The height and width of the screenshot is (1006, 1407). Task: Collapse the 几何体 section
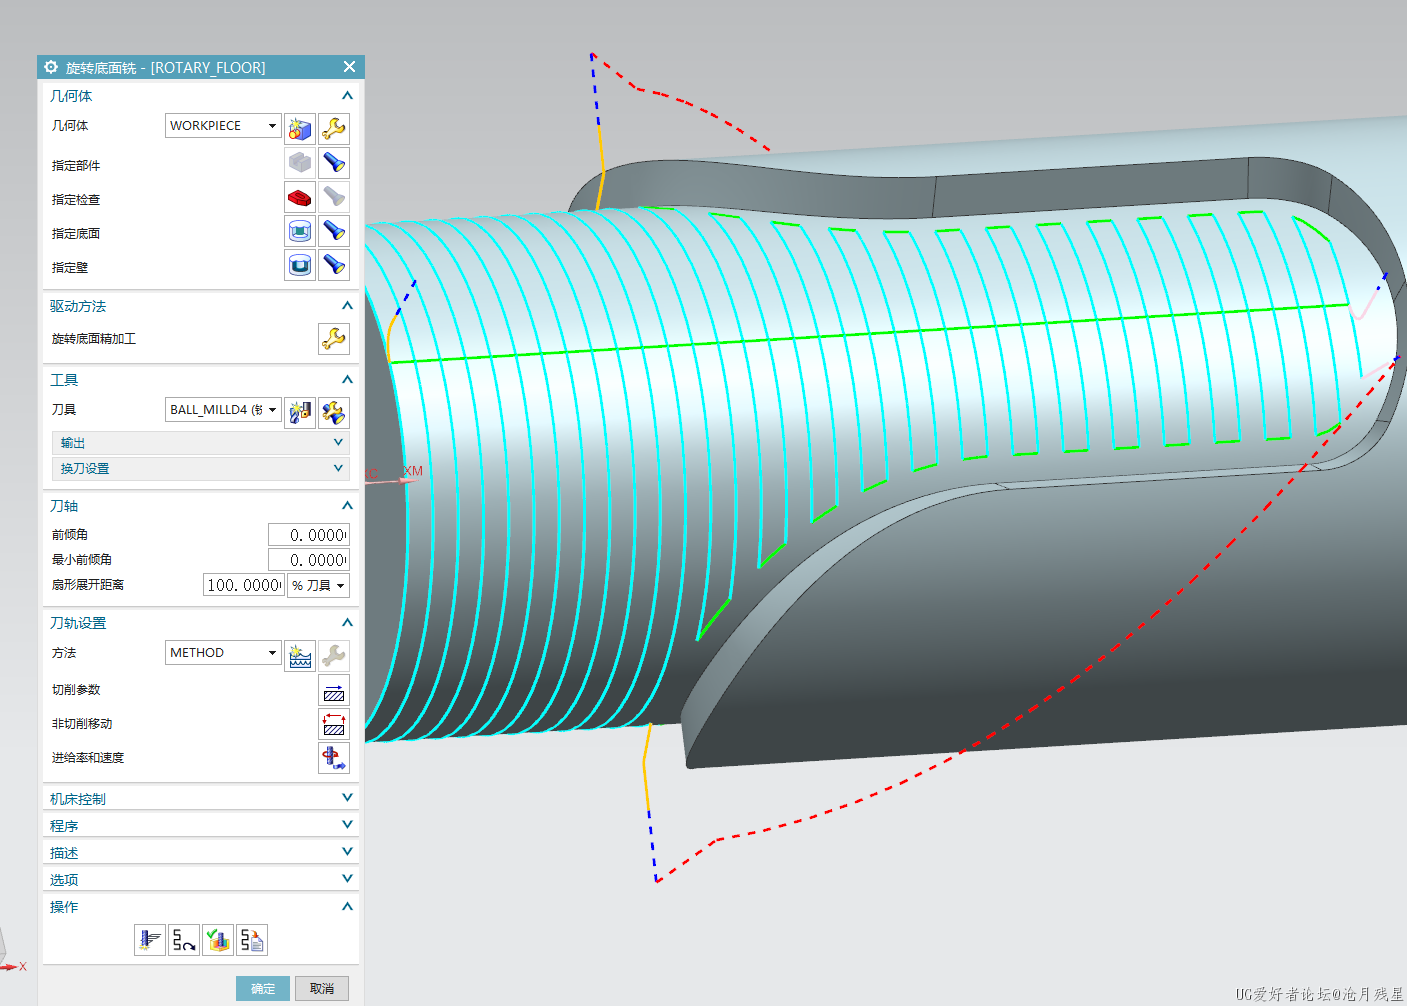pyautogui.click(x=347, y=96)
